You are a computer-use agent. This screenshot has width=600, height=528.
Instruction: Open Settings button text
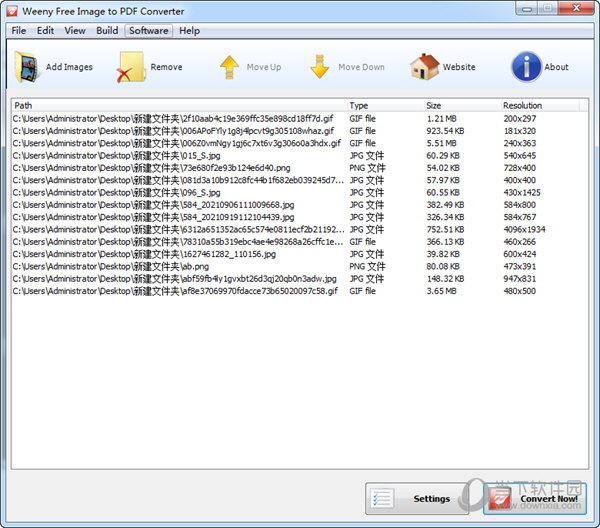[x=432, y=499]
